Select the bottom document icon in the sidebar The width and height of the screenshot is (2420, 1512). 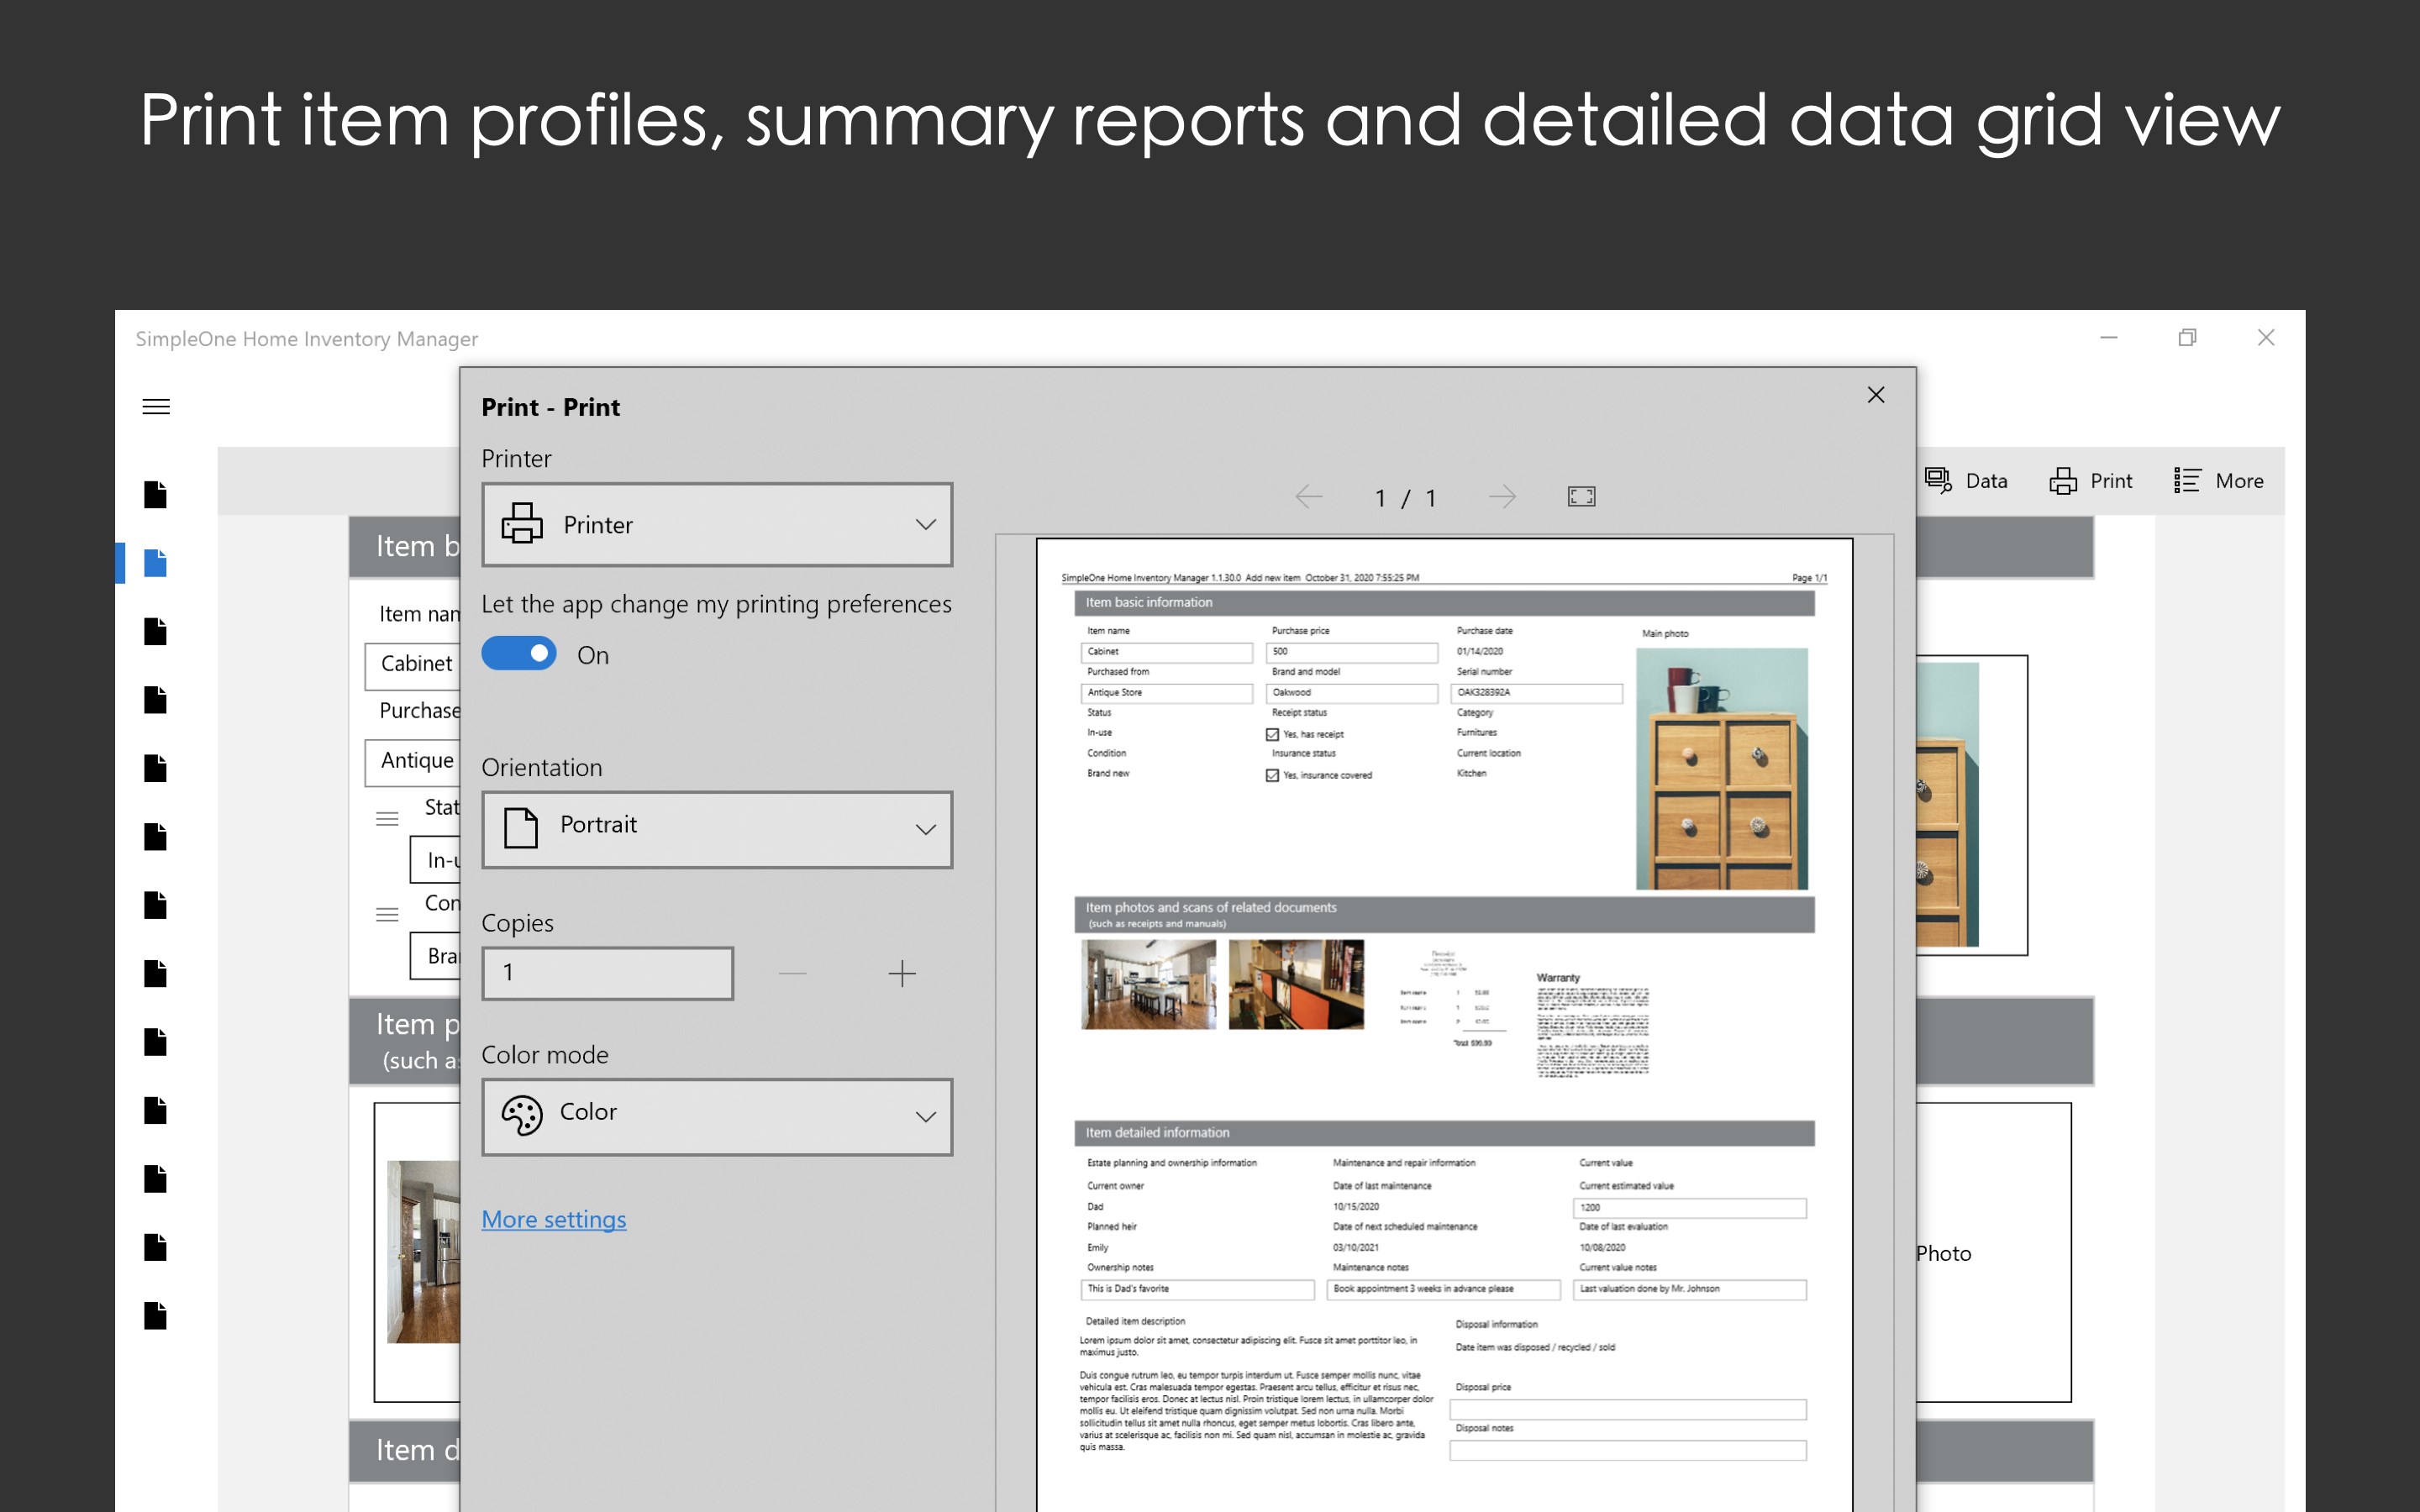[155, 1316]
